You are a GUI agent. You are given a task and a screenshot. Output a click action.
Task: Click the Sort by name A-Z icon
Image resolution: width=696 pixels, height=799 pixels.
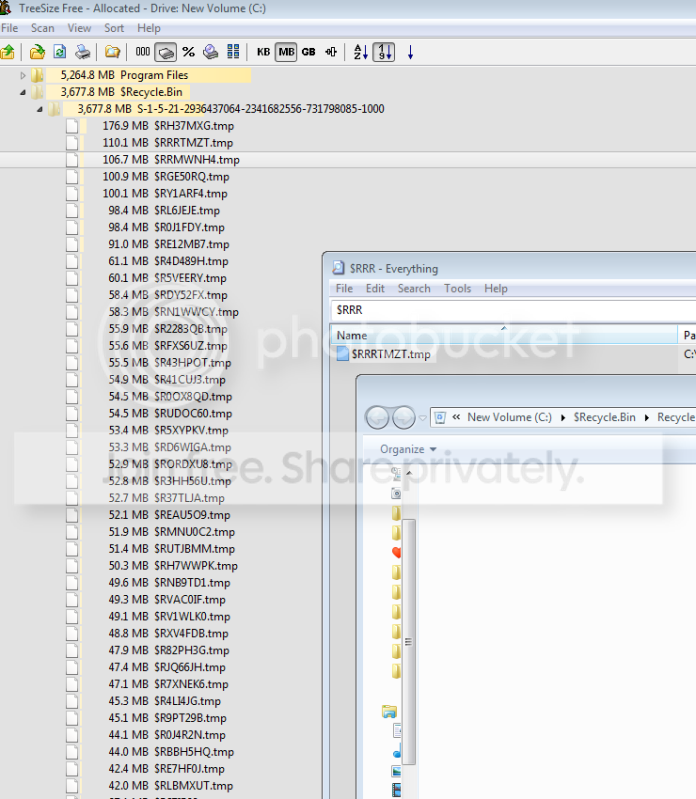[361, 52]
